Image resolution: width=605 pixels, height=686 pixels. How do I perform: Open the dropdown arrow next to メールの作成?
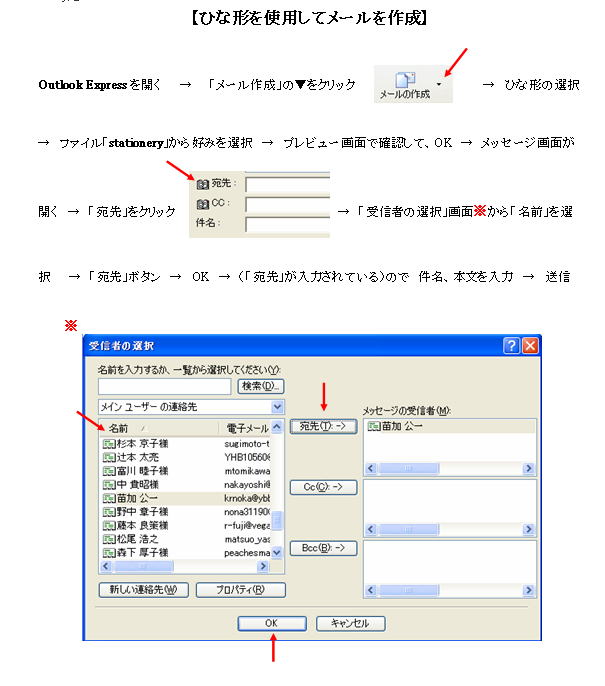(439, 84)
